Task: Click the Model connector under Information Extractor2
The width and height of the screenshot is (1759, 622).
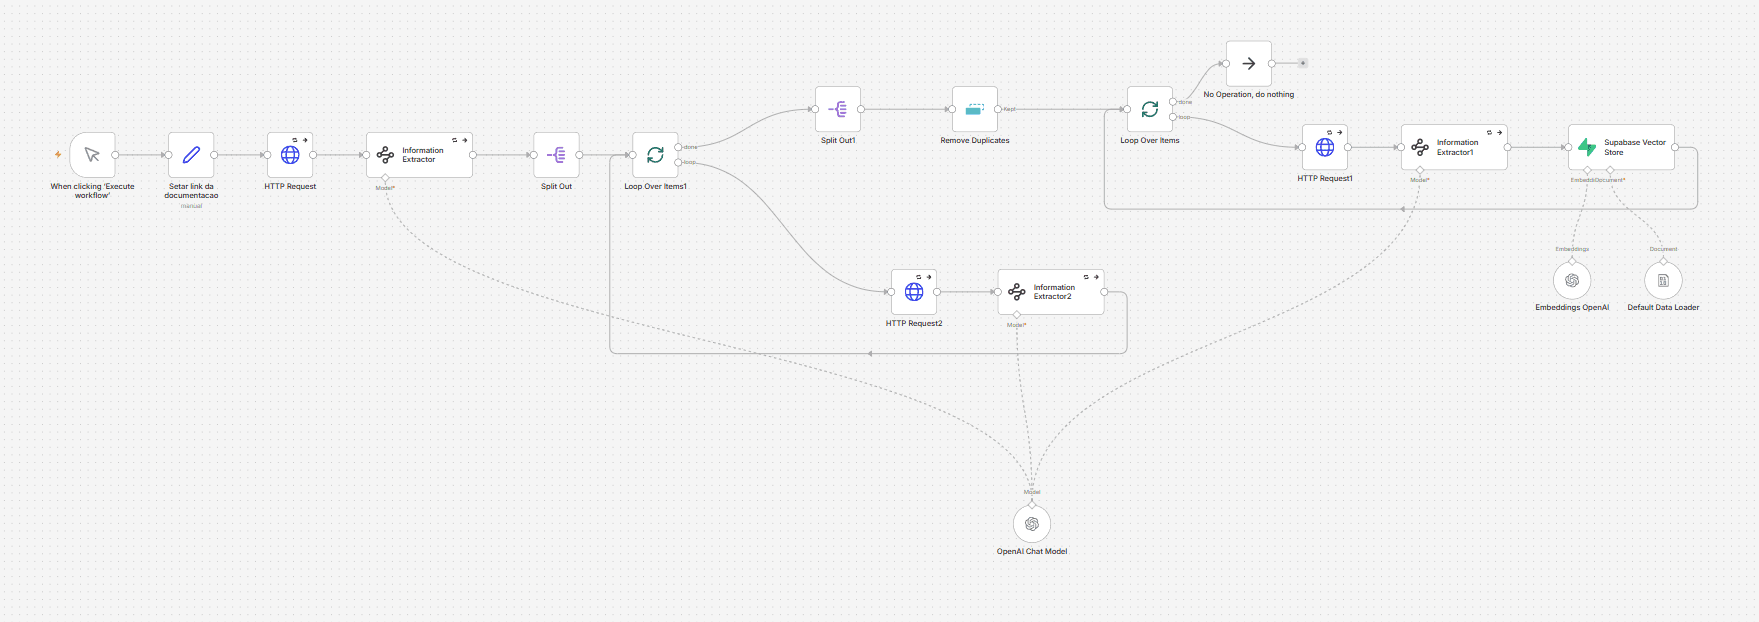Action: tap(1017, 315)
